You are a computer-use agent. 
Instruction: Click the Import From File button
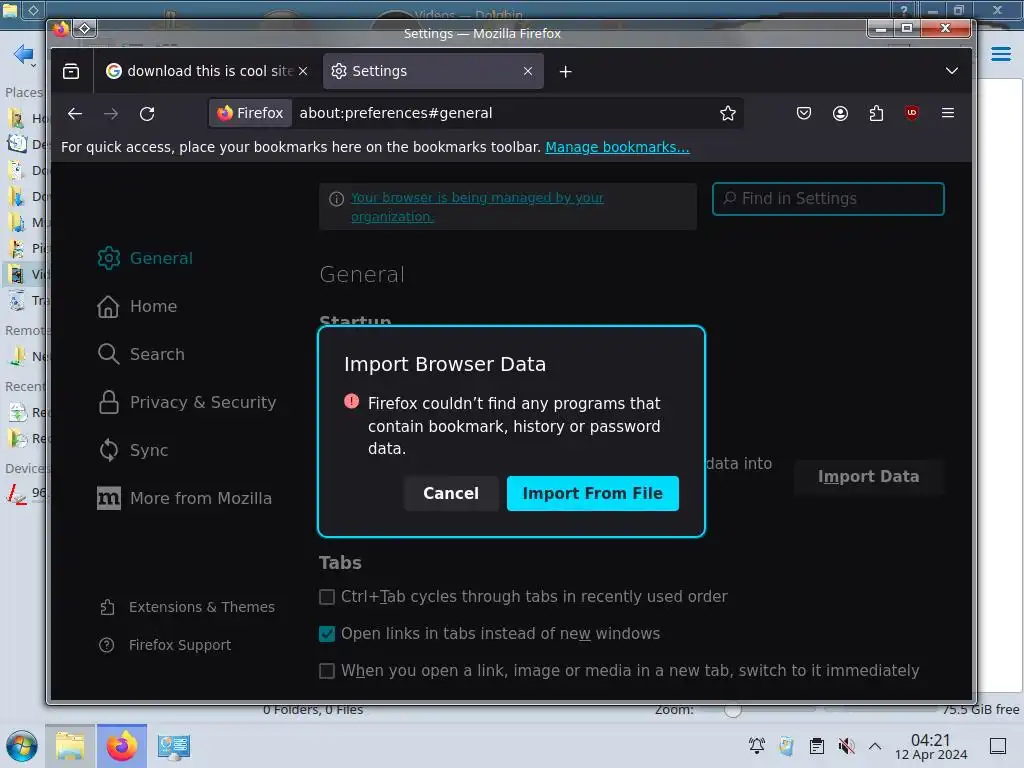pyautogui.click(x=592, y=494)
